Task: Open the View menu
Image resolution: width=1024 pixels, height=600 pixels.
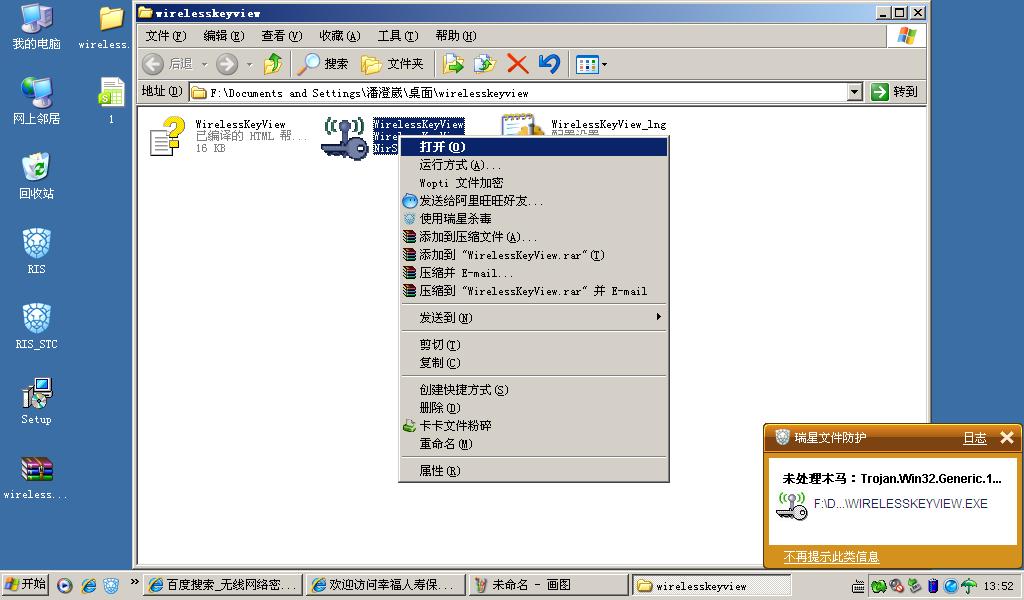Action: point(281,36)
